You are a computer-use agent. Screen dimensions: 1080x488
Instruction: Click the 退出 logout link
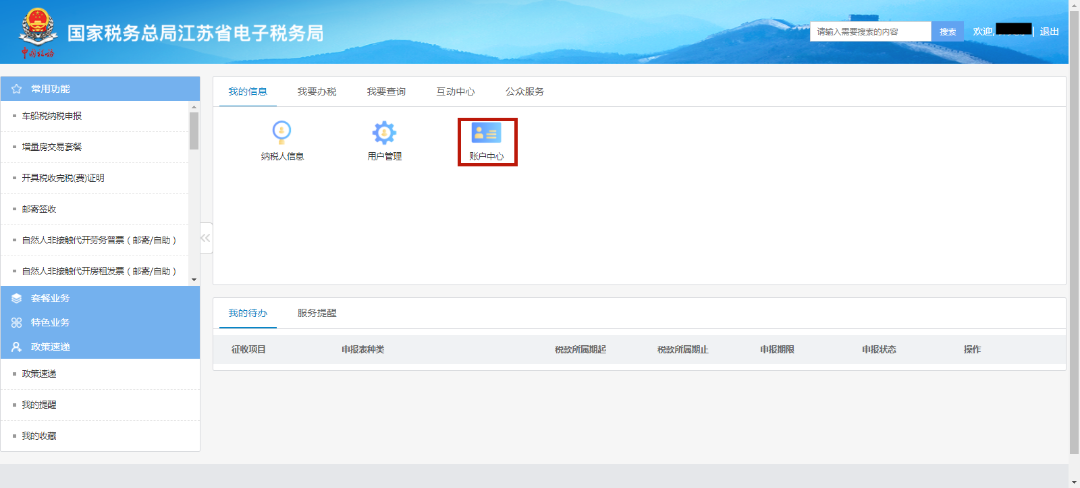1049,32
